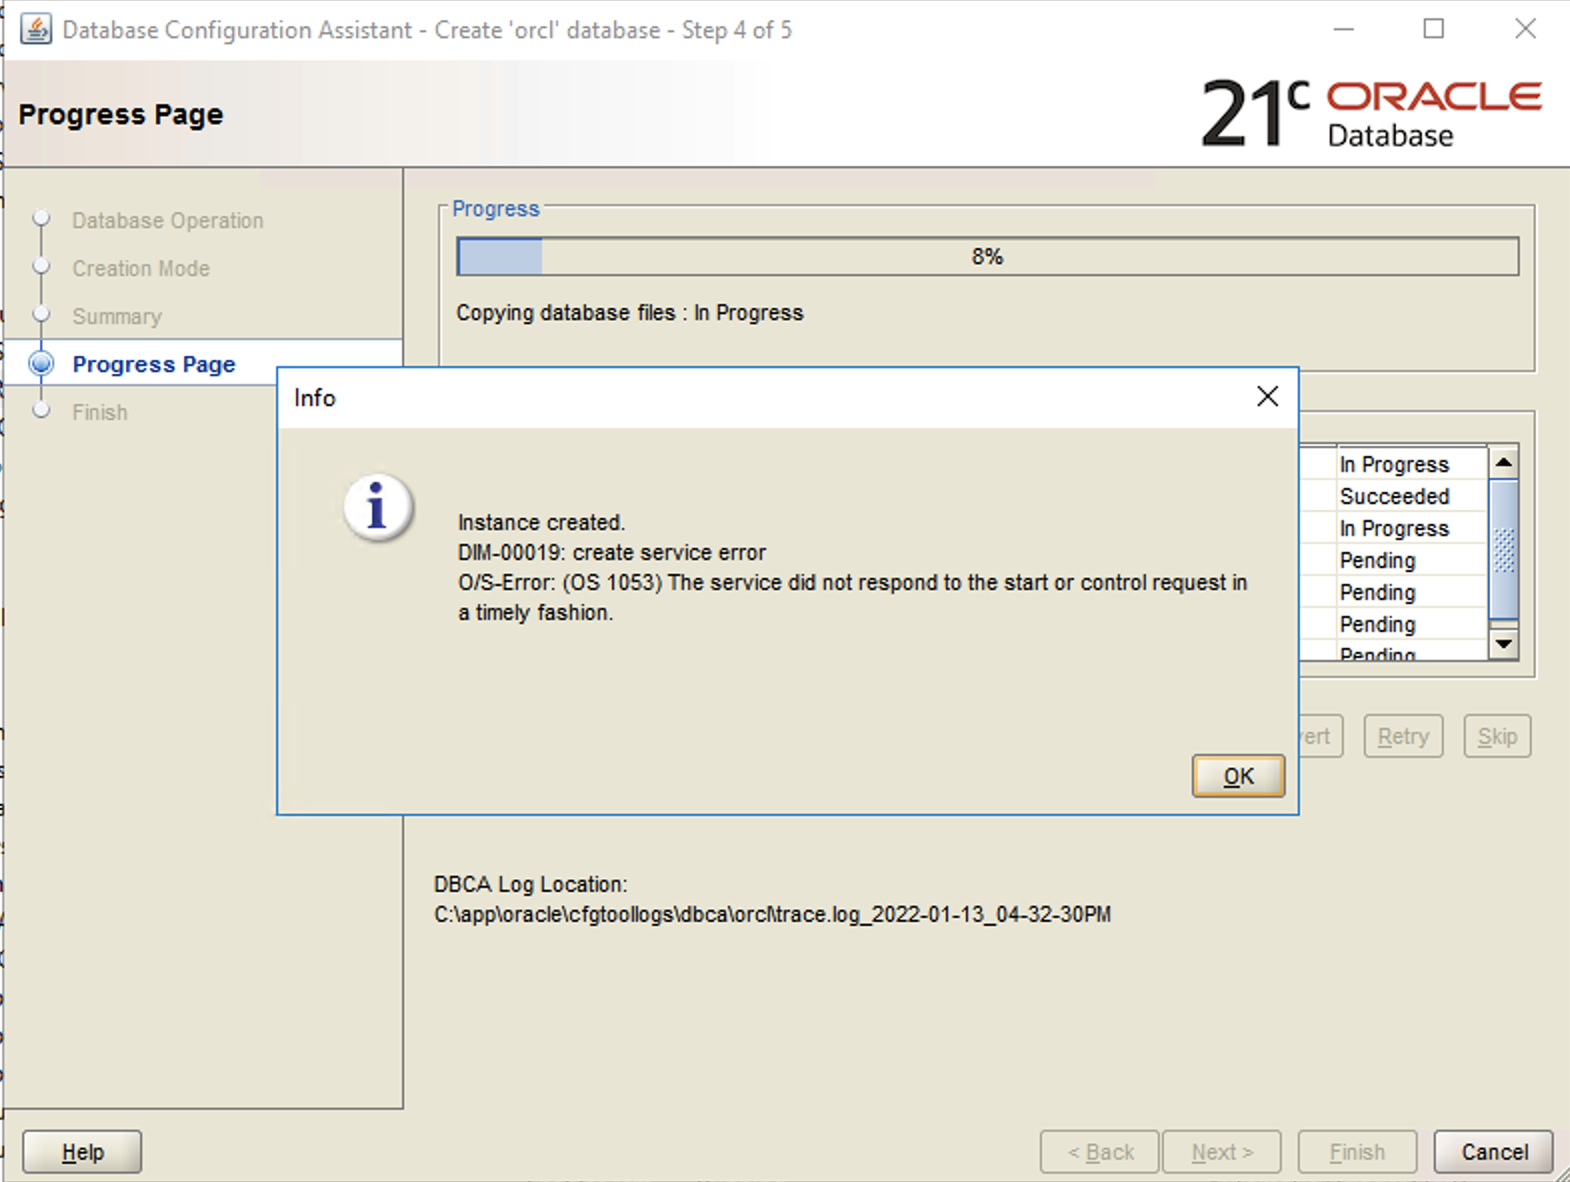This screenshot has width=1570, height=1182.
Task: Click the DBCA trace log path text
Action: coord(772,914)
